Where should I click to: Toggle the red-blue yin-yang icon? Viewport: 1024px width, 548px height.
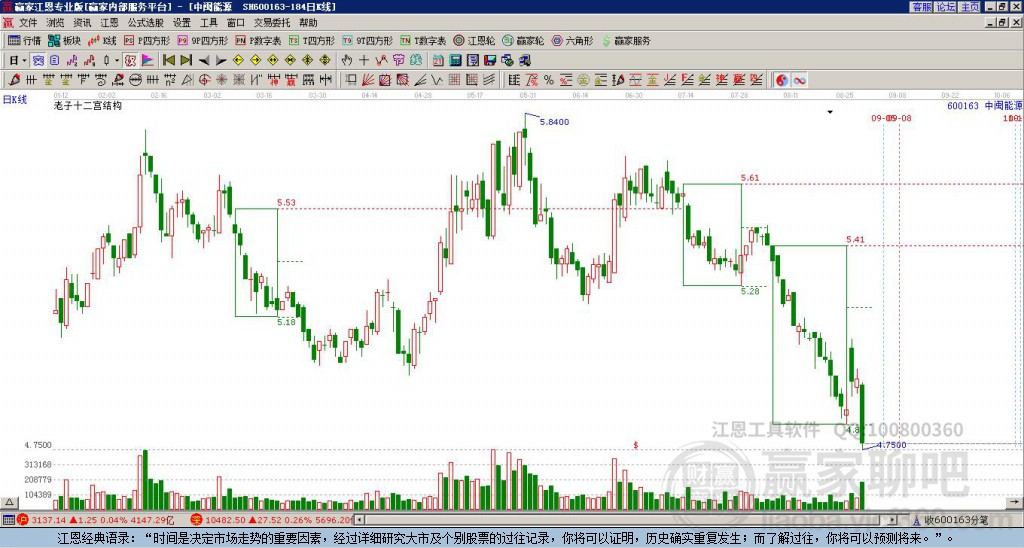click(782, 80)
